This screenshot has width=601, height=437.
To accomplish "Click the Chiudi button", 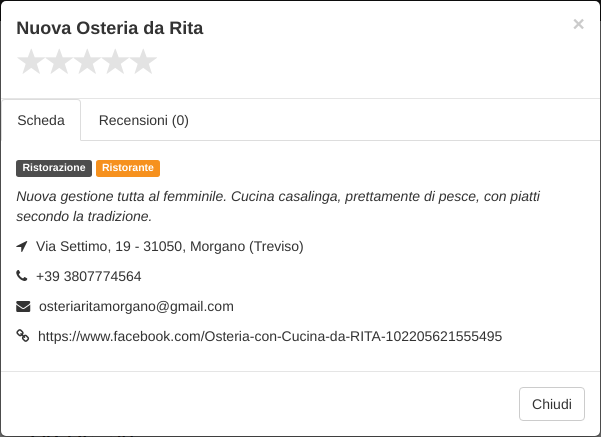I will [x=552, y=404].
